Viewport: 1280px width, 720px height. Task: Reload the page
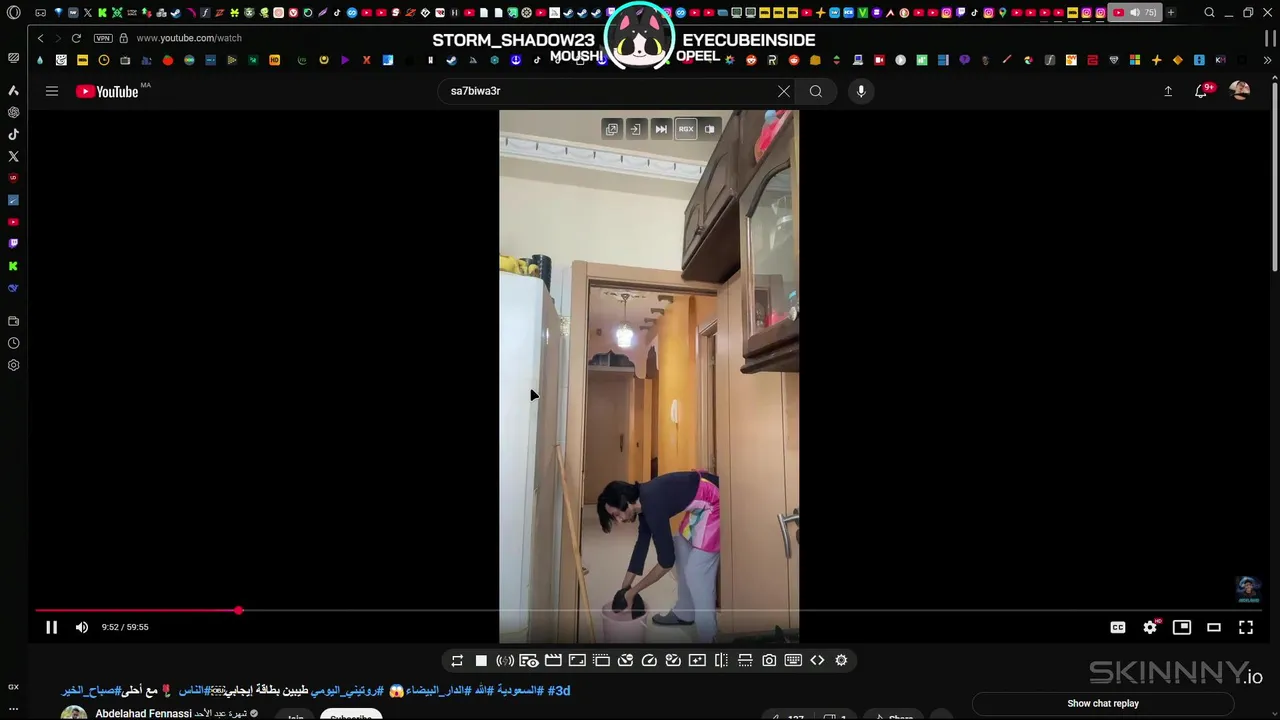click(76, 38)
